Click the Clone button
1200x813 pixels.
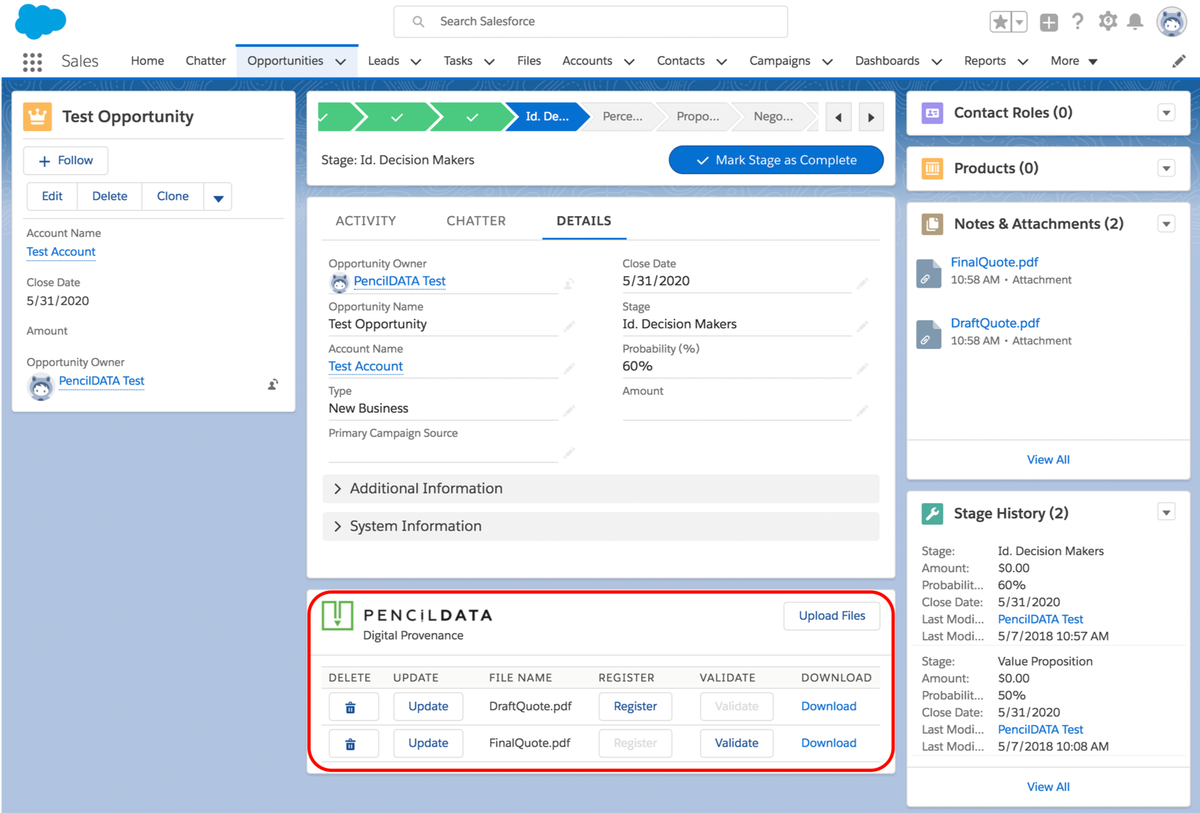click(x=173, y=196)
